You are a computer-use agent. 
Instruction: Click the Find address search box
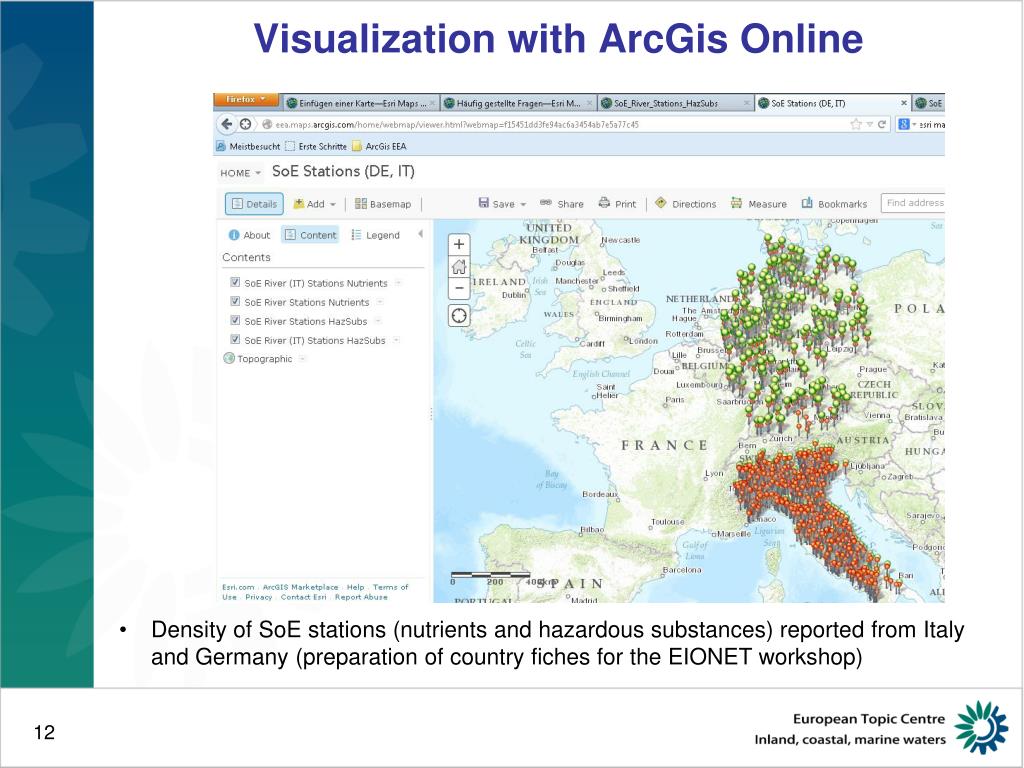point(913,203)
